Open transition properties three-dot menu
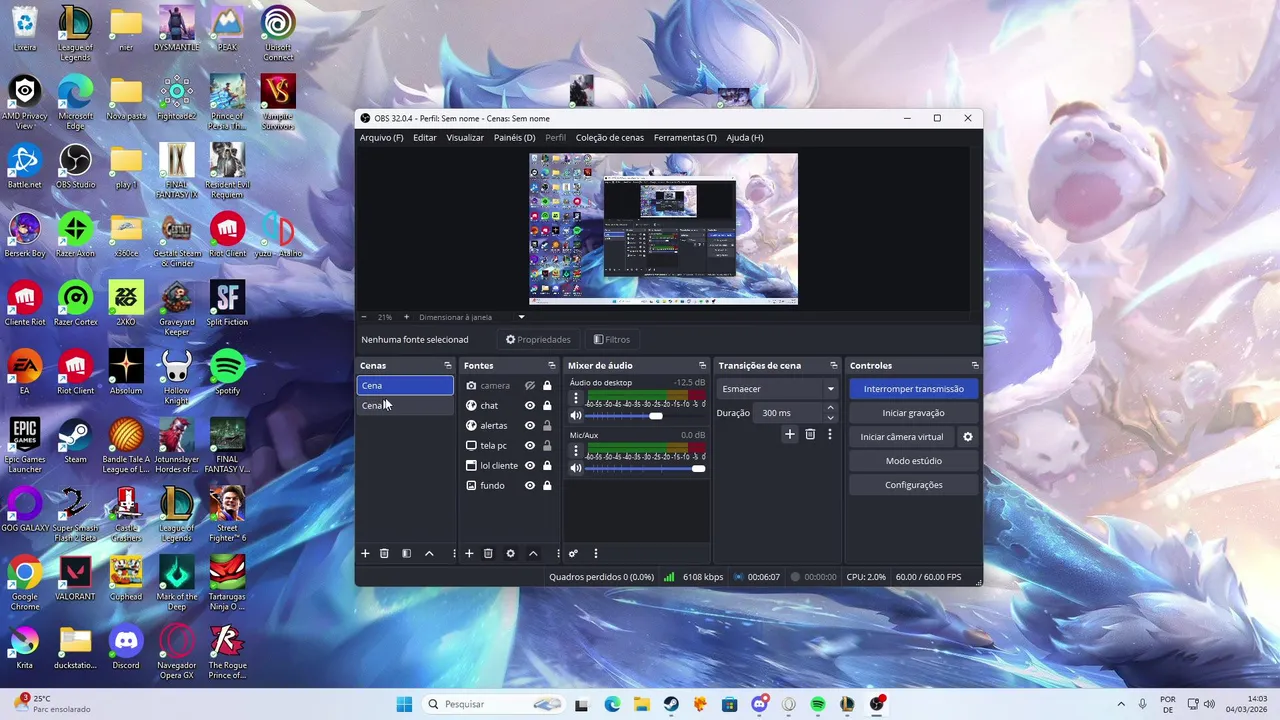The height and width of the screenshot is (720, 1280). point(829,434)
